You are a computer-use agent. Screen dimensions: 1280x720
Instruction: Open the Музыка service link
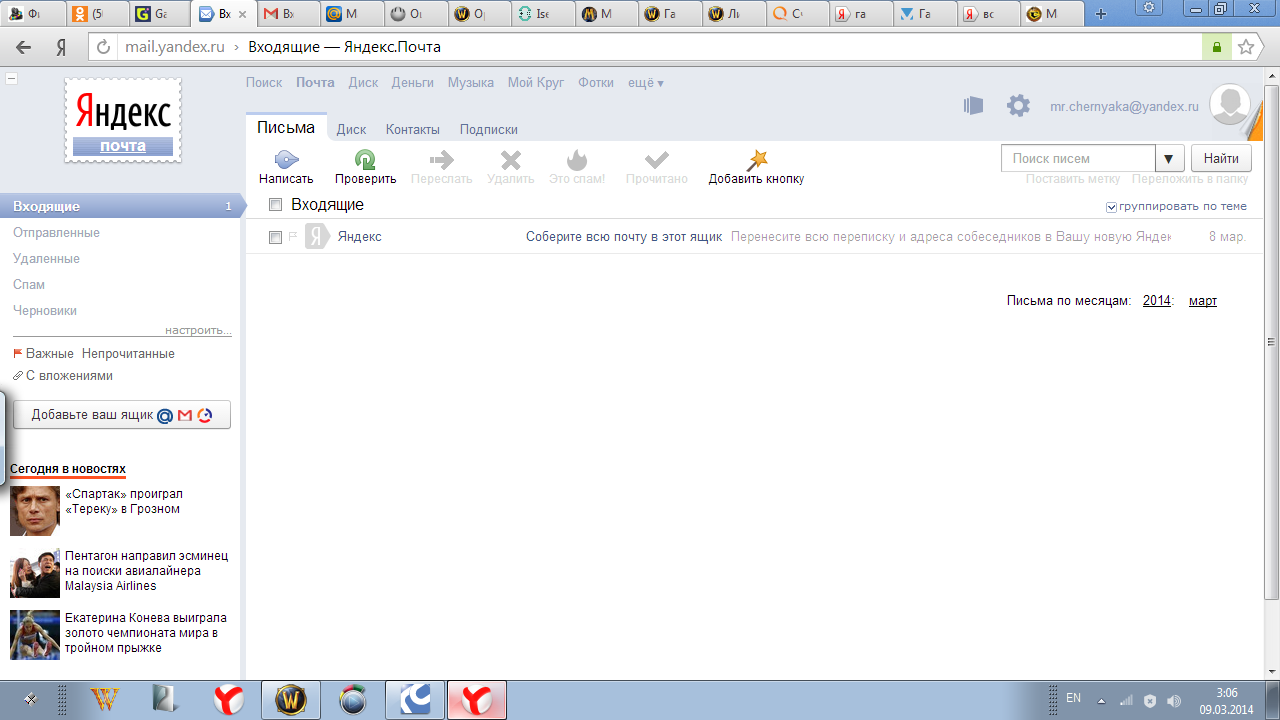471,83
